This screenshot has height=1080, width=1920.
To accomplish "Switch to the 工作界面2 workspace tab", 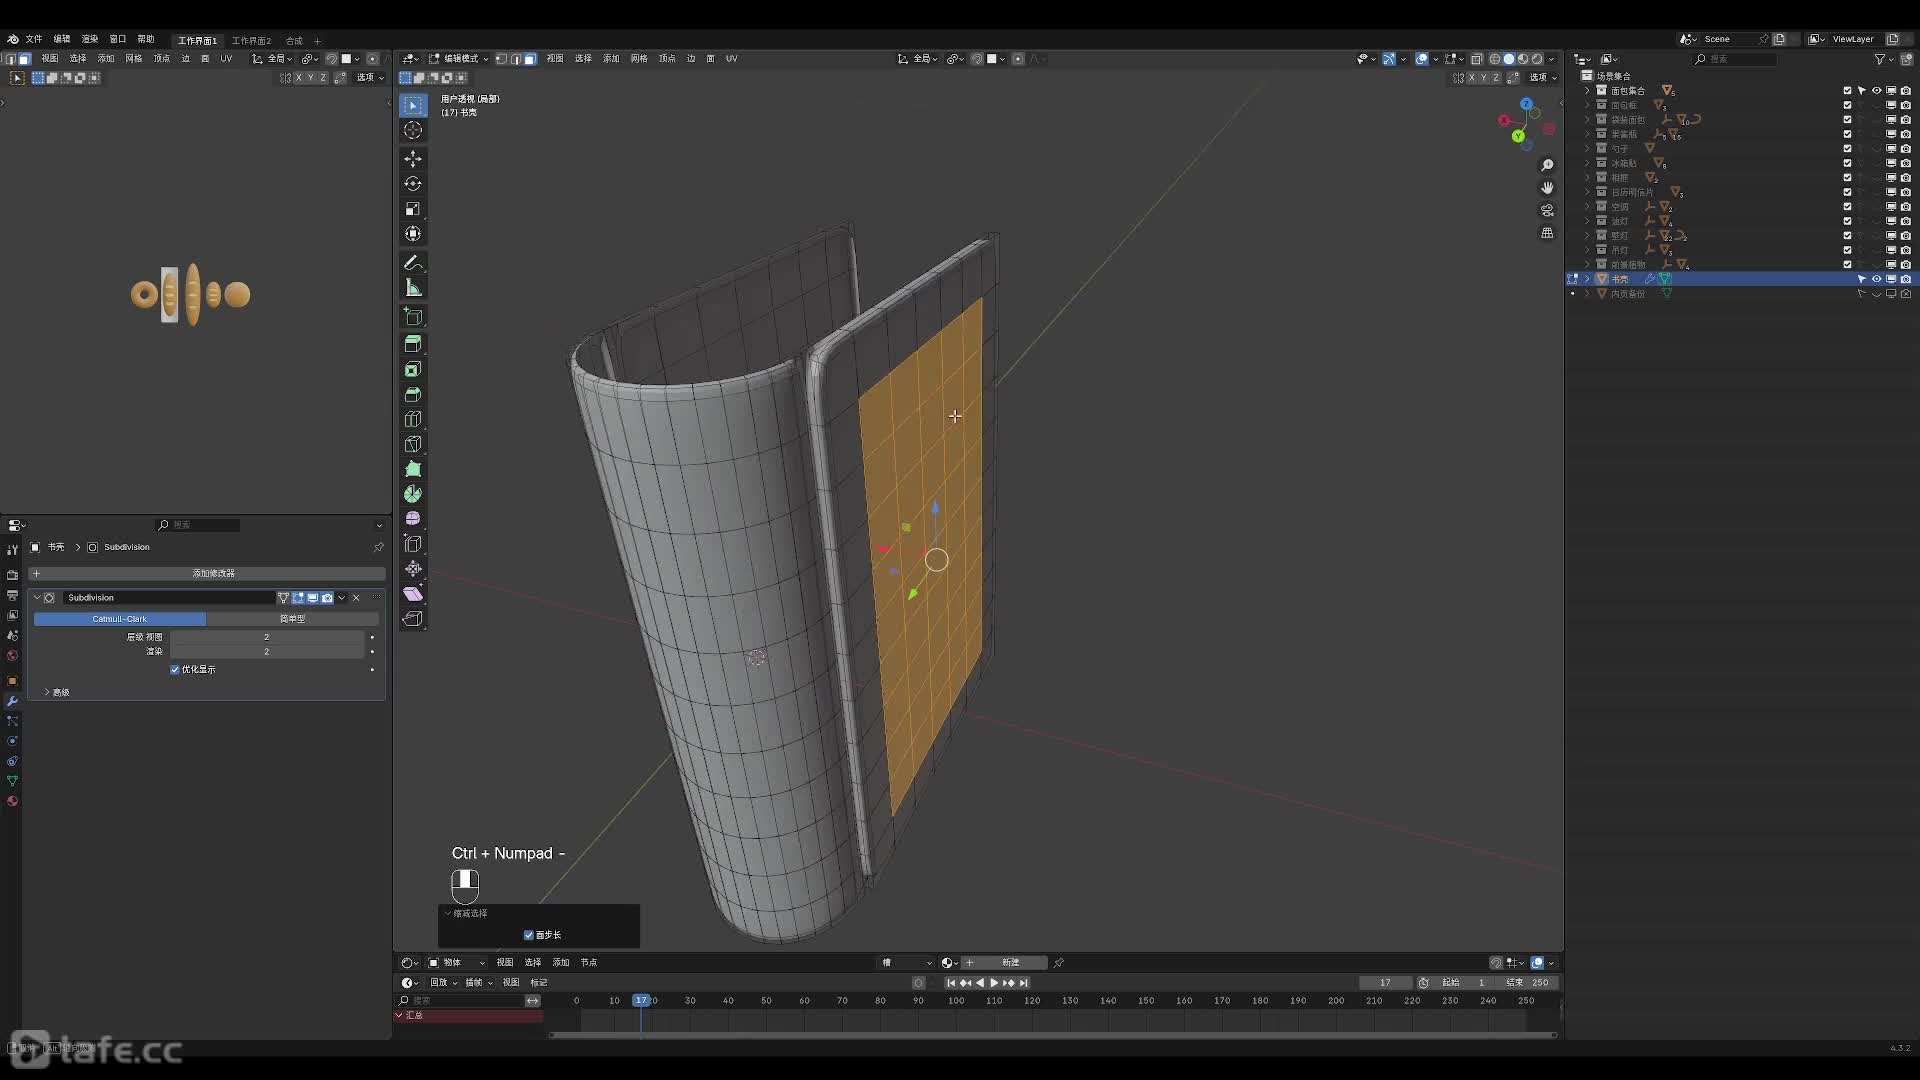I will tap(251, 41).
